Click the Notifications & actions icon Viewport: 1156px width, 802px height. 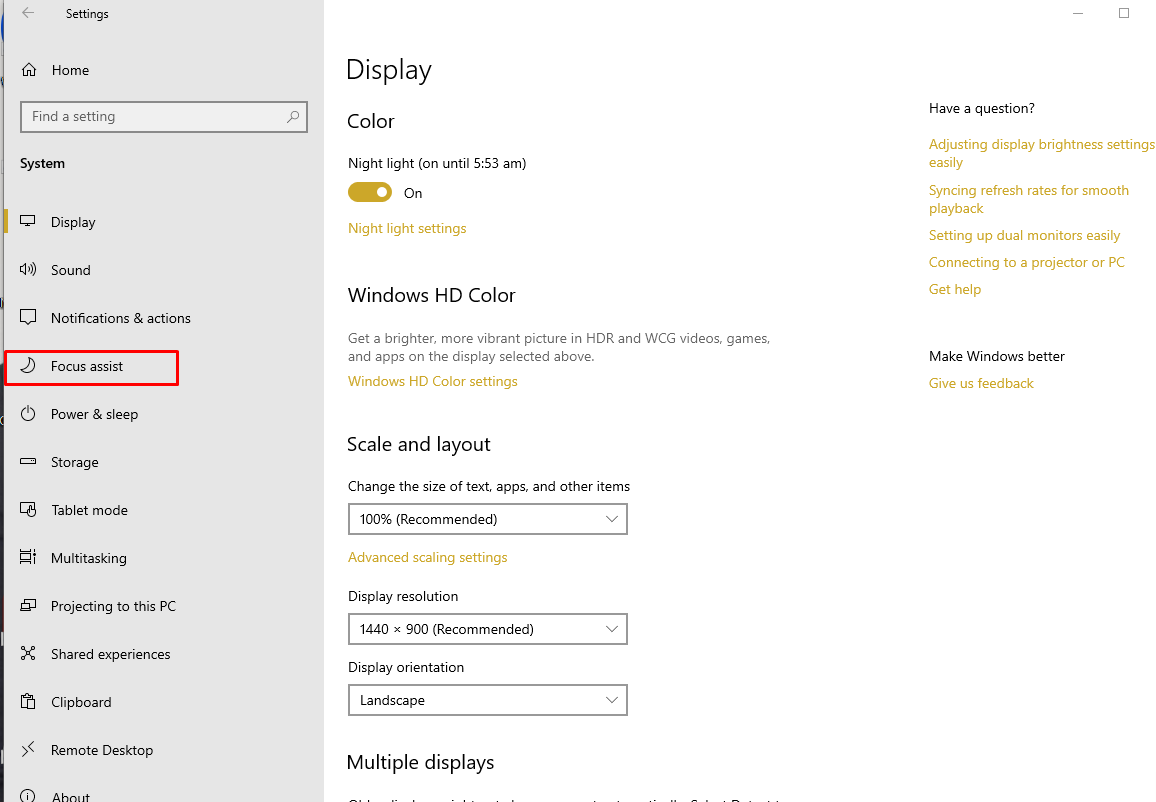click(x=28, y=318)
